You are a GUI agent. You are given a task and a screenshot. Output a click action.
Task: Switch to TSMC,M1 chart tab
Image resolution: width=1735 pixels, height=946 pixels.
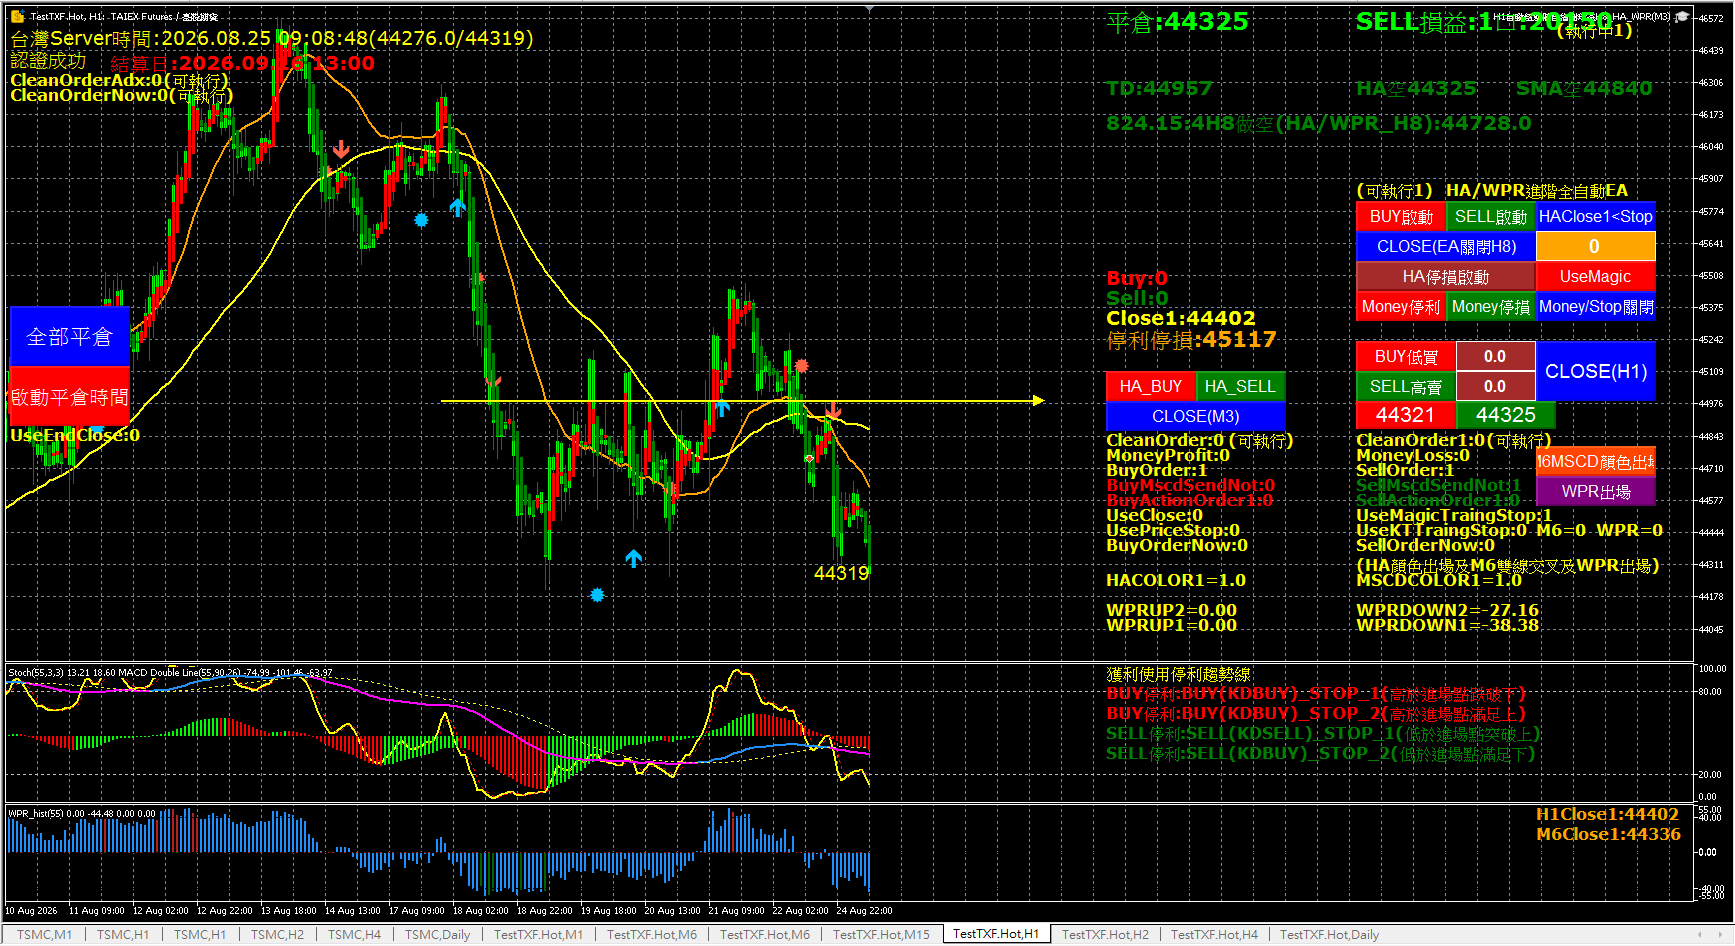[45, 935]
